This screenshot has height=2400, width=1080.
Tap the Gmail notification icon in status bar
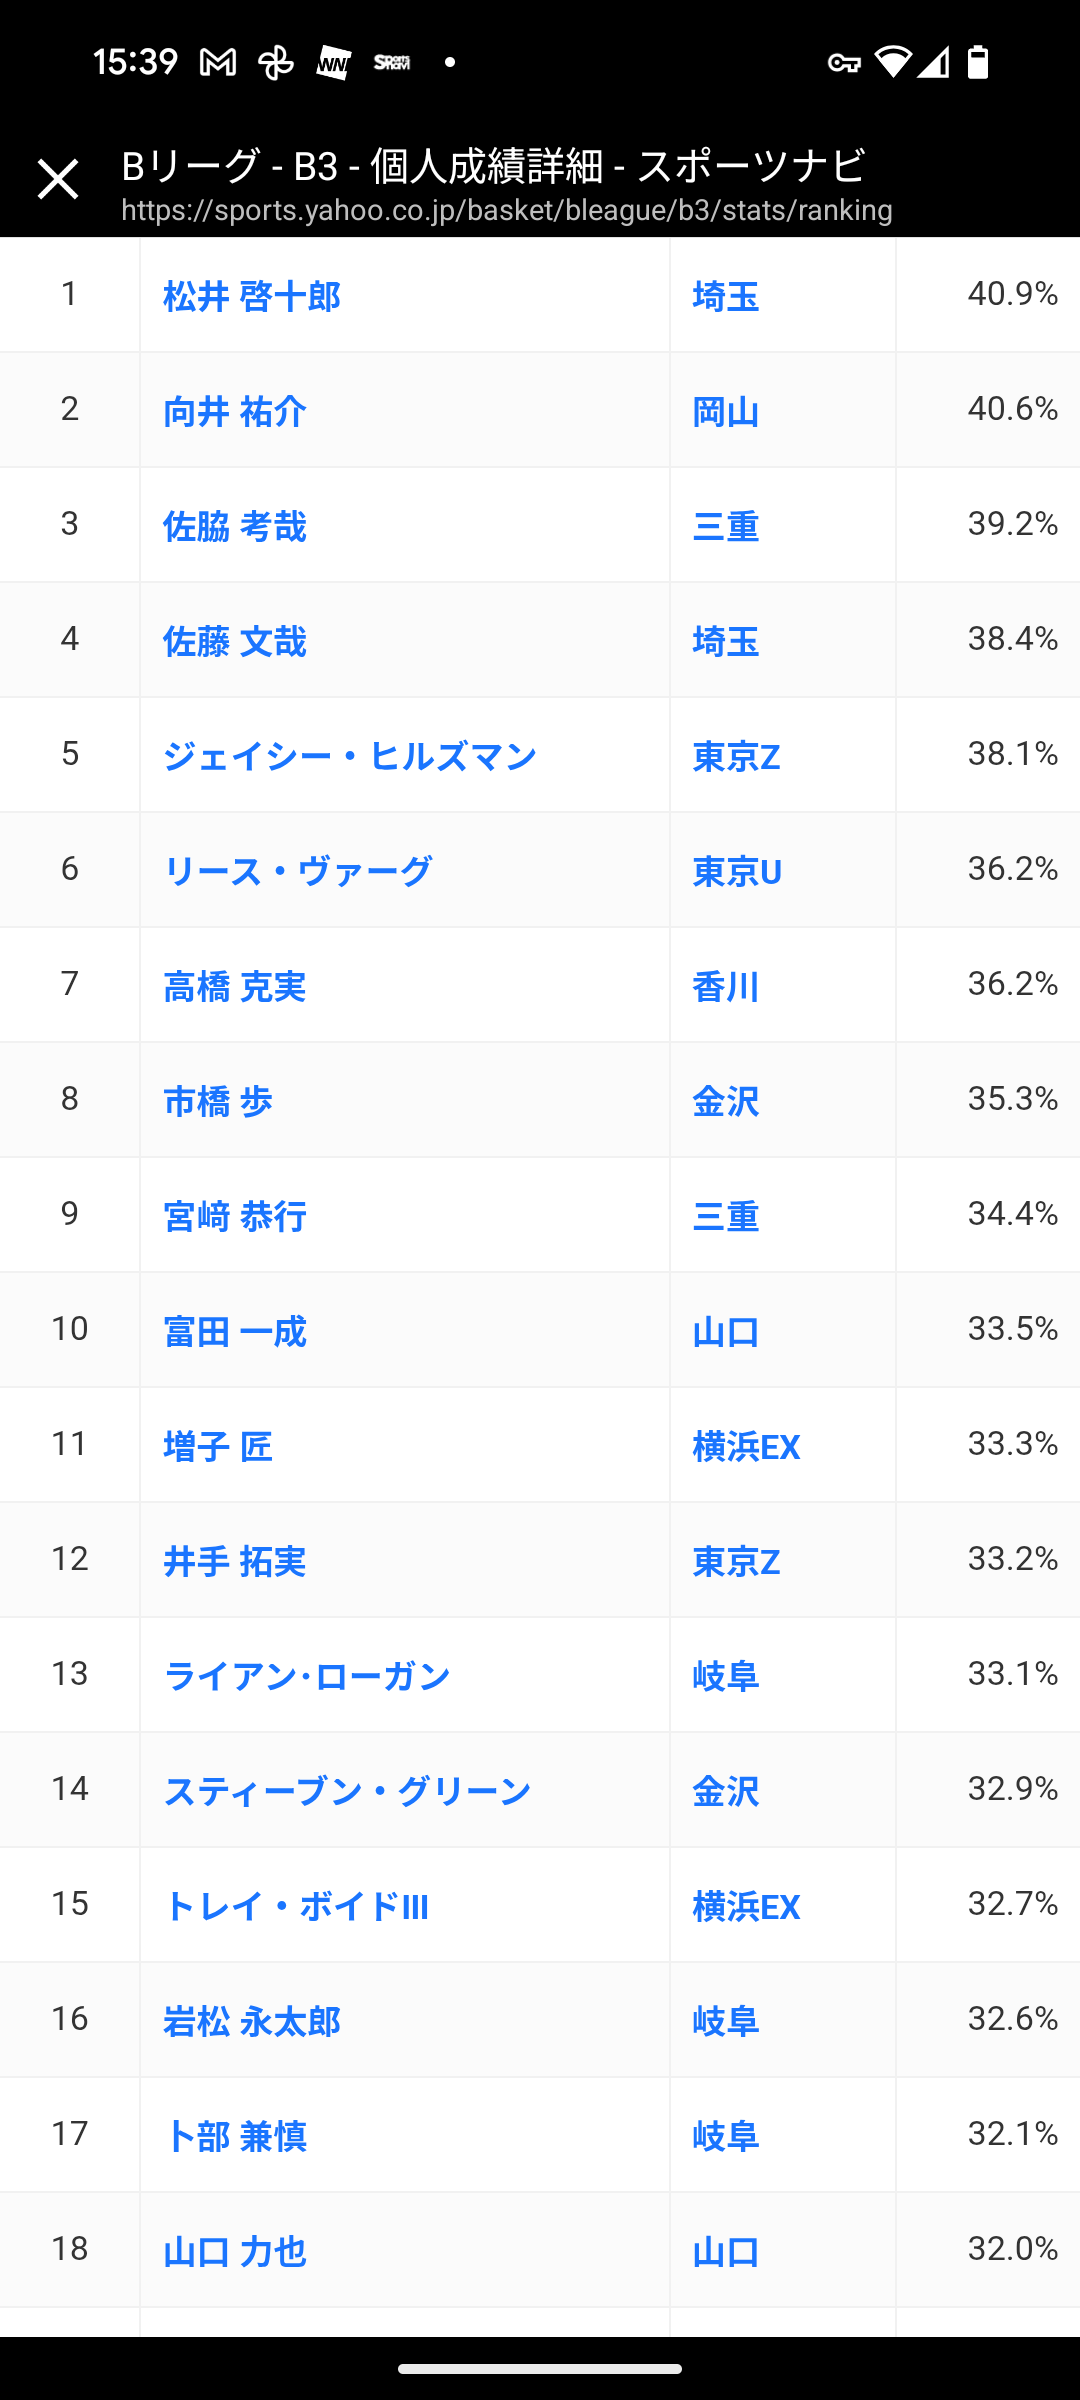click(x=218, y=63)
